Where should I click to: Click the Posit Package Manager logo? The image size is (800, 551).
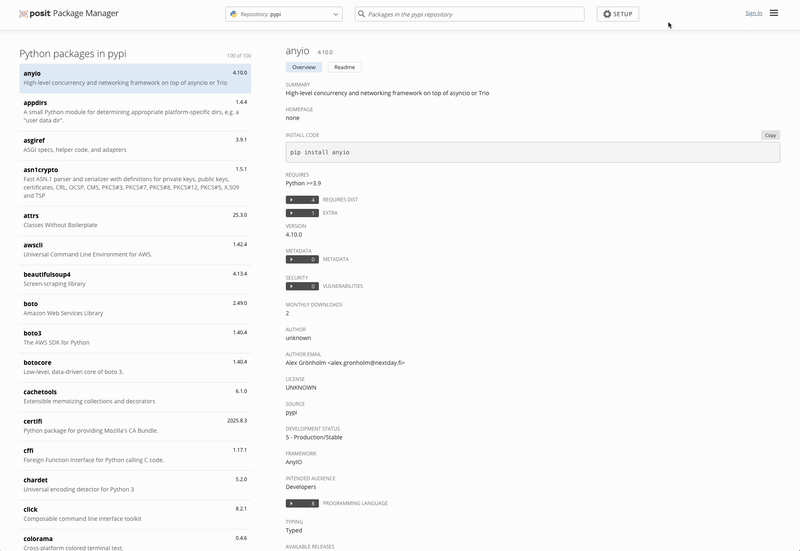coord(69,14)
